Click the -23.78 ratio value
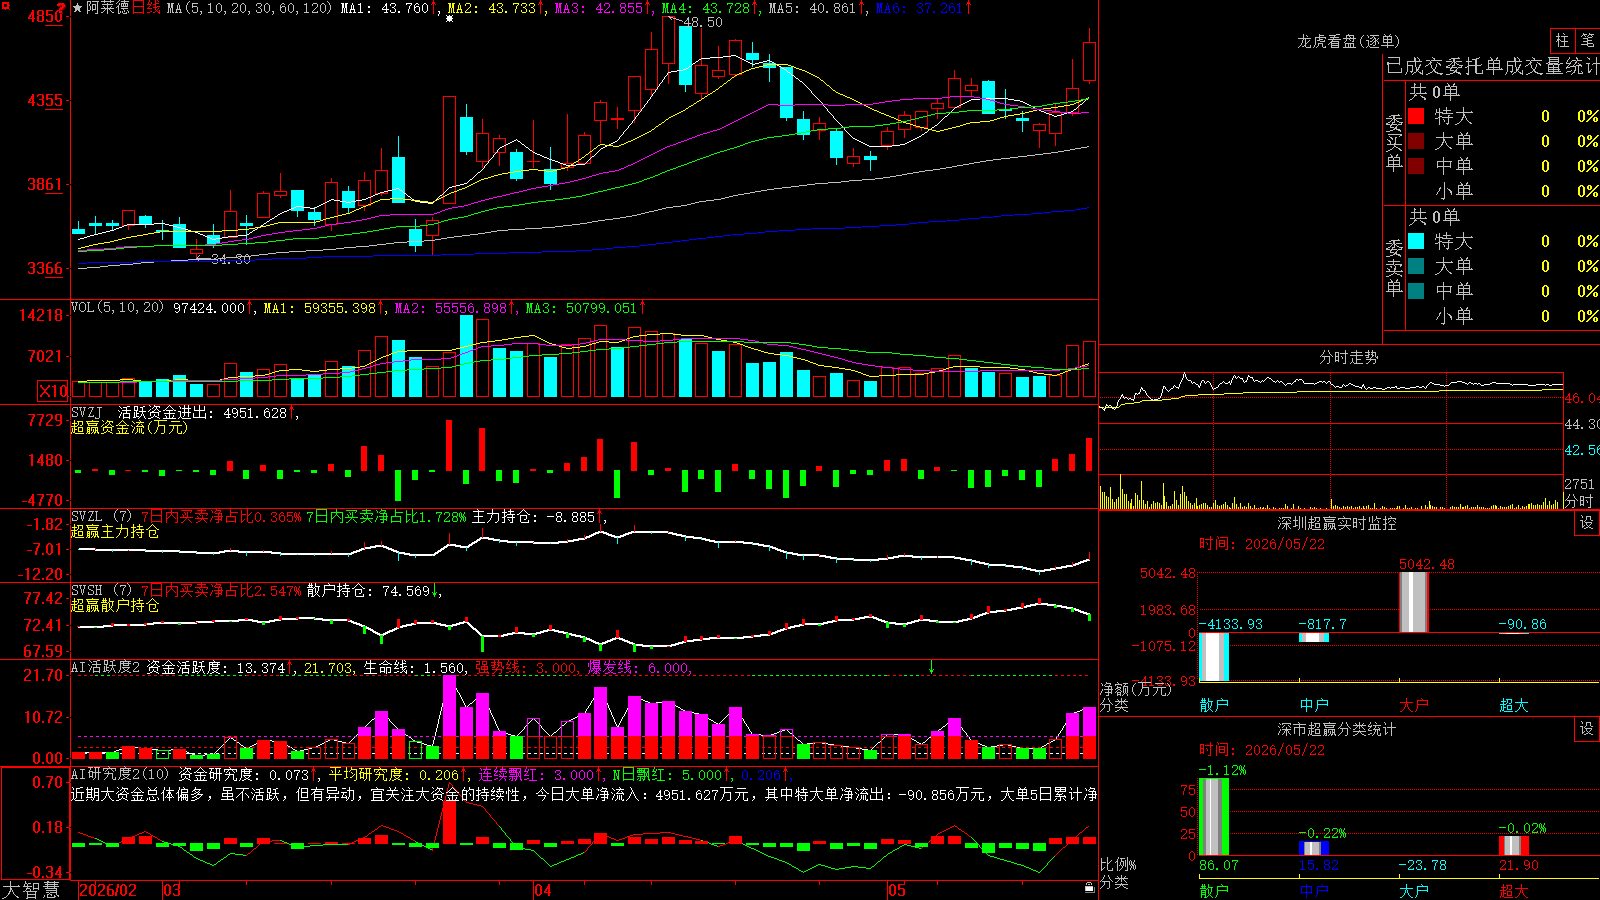The image size is (1600, 900). [1422, 865]
